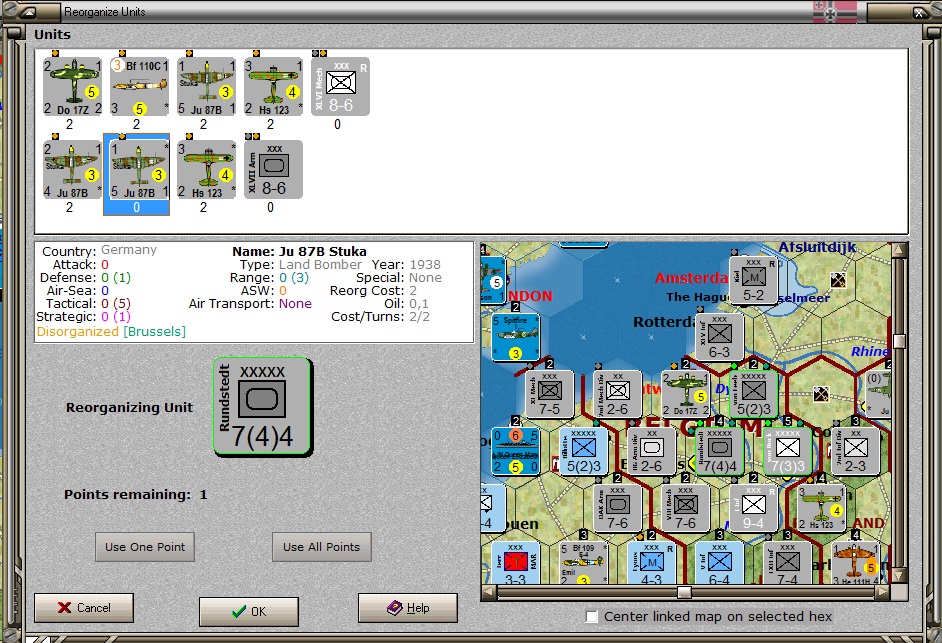Screen dimensions: 942x643
Task: Click the large Rundstedt 7(4)4 reorganizing counter
Action: (263, 407)
